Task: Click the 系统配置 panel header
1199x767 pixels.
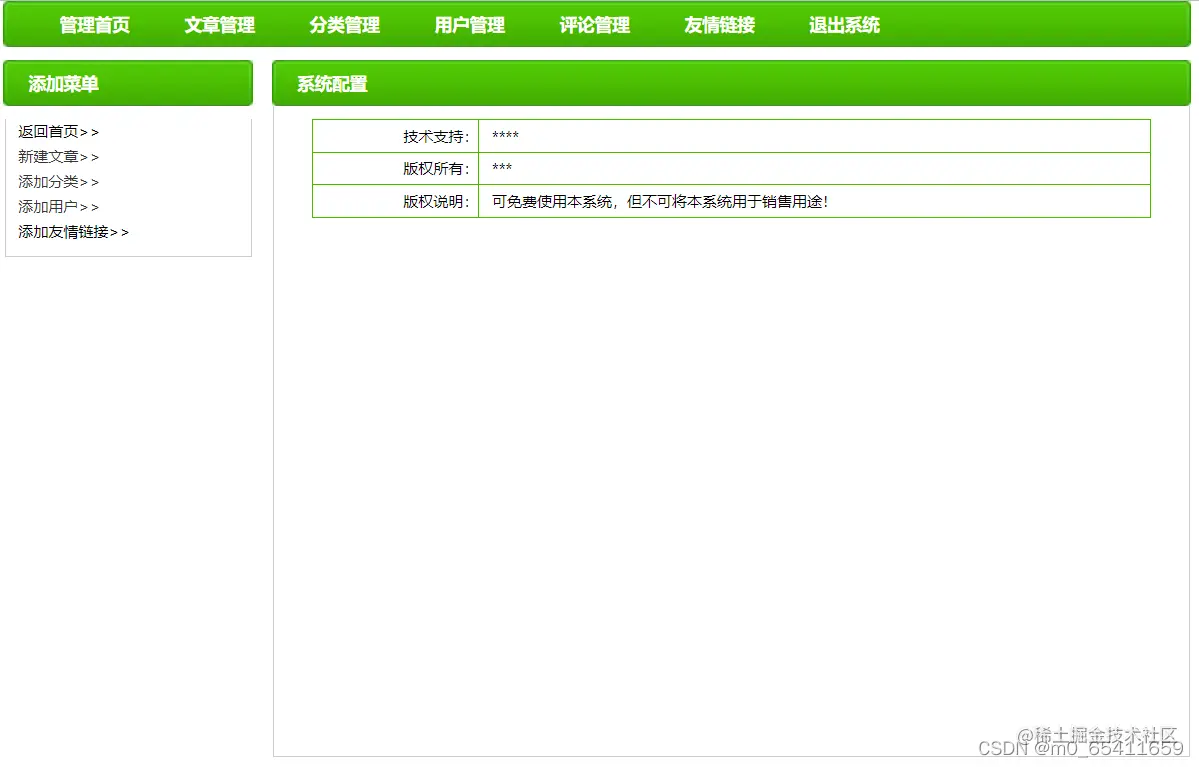Action: [x=731, y=83]
